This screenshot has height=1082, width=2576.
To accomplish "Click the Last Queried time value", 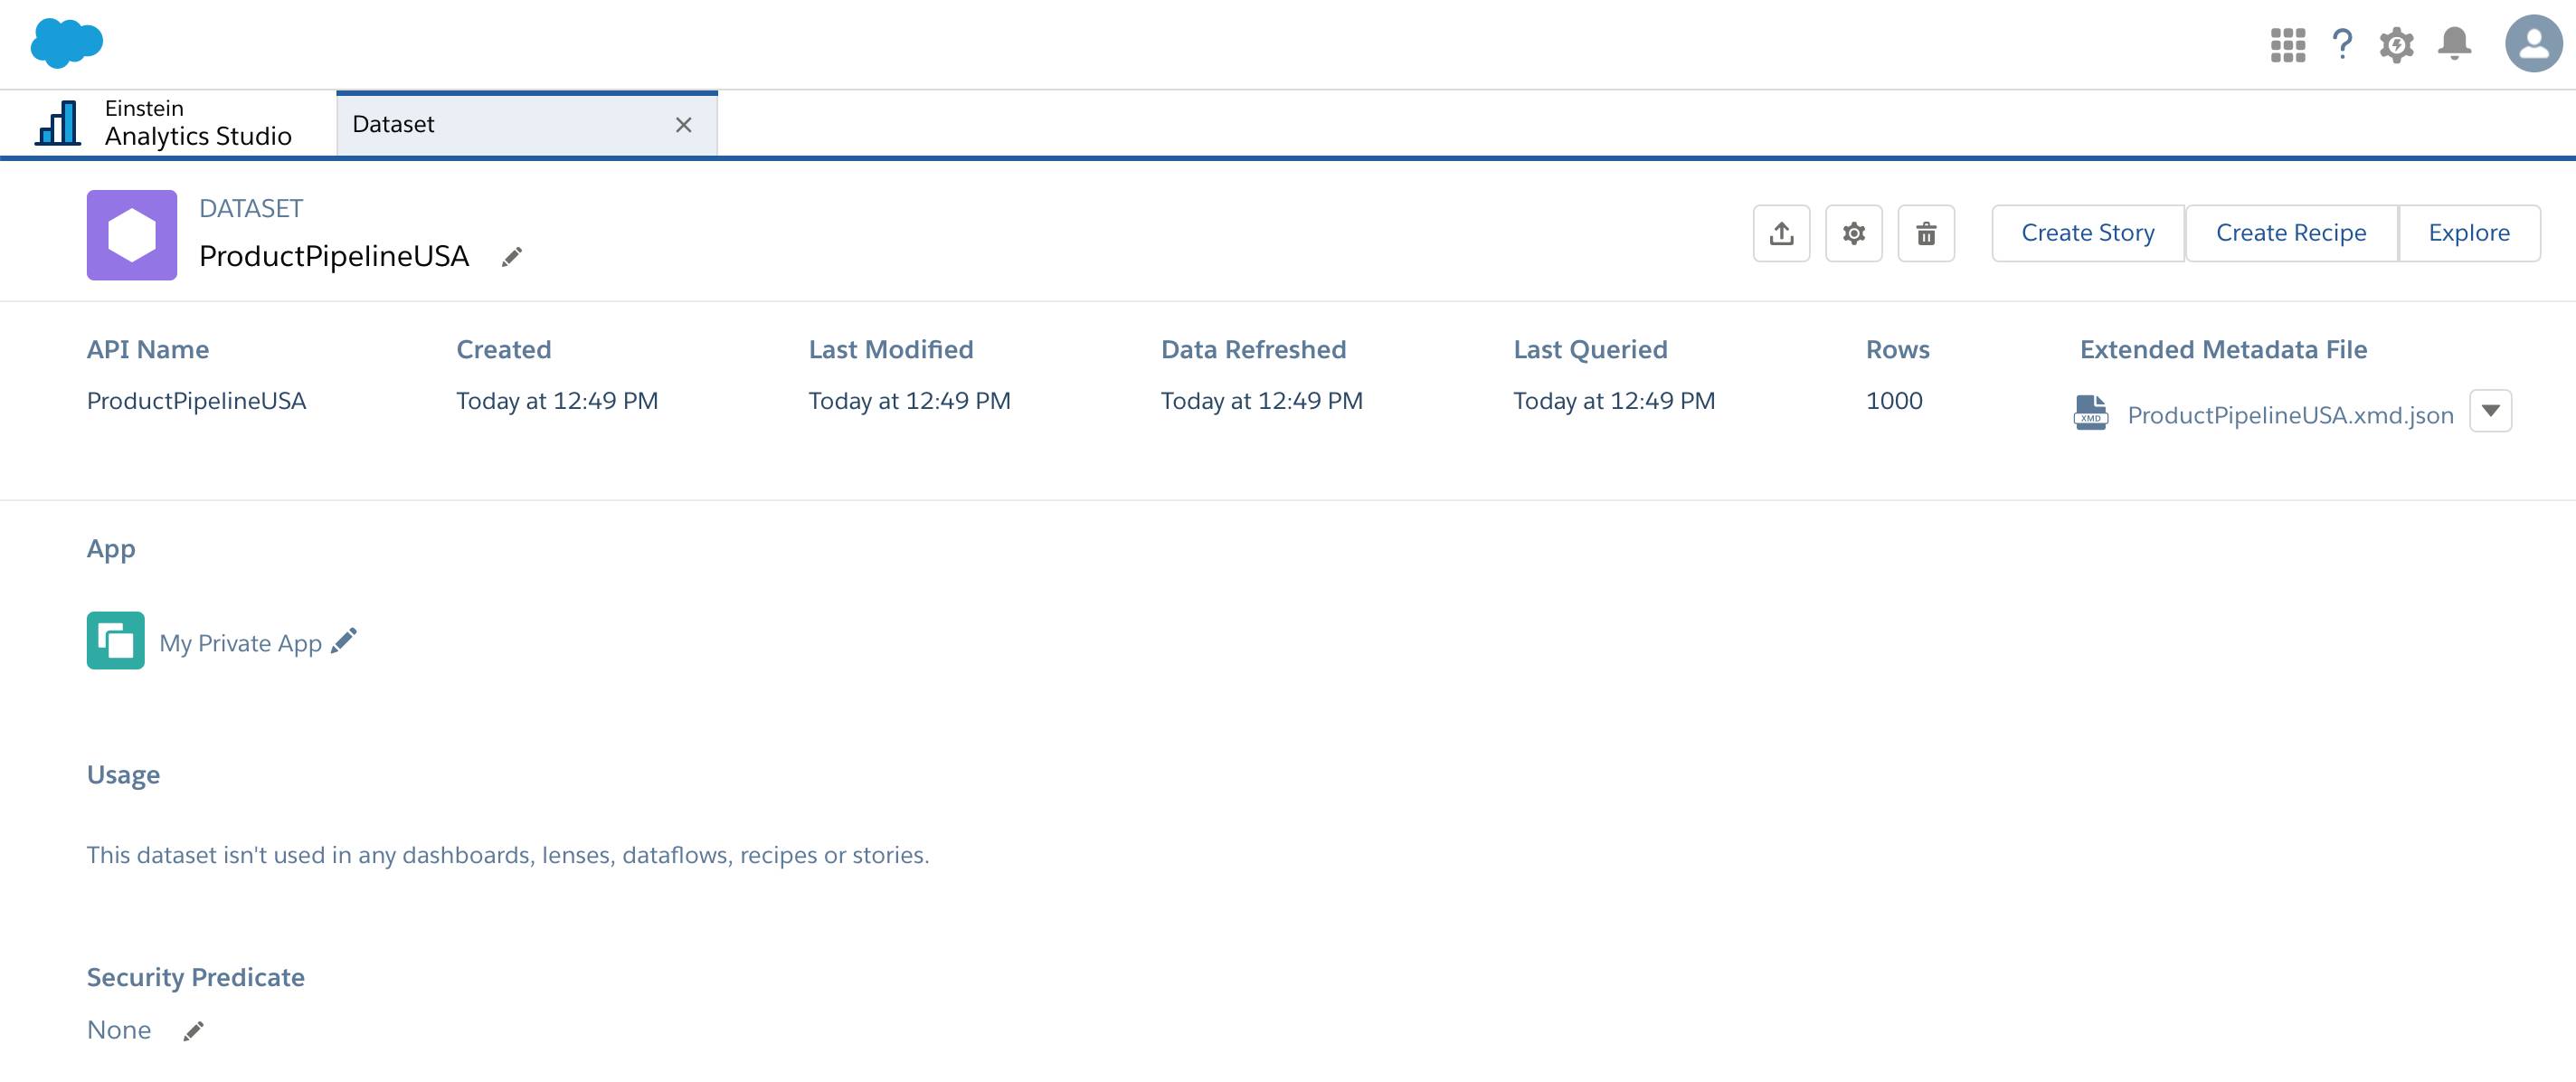I will point(1613,401).
